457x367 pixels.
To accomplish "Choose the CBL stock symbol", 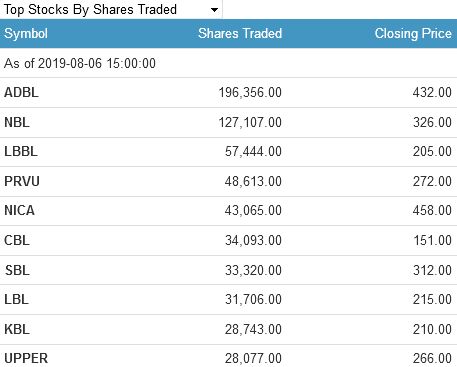I will (x=17, y=240).
